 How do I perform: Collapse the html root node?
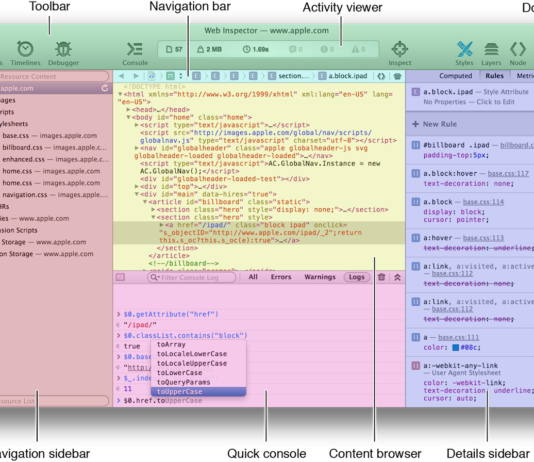point(120,94)
